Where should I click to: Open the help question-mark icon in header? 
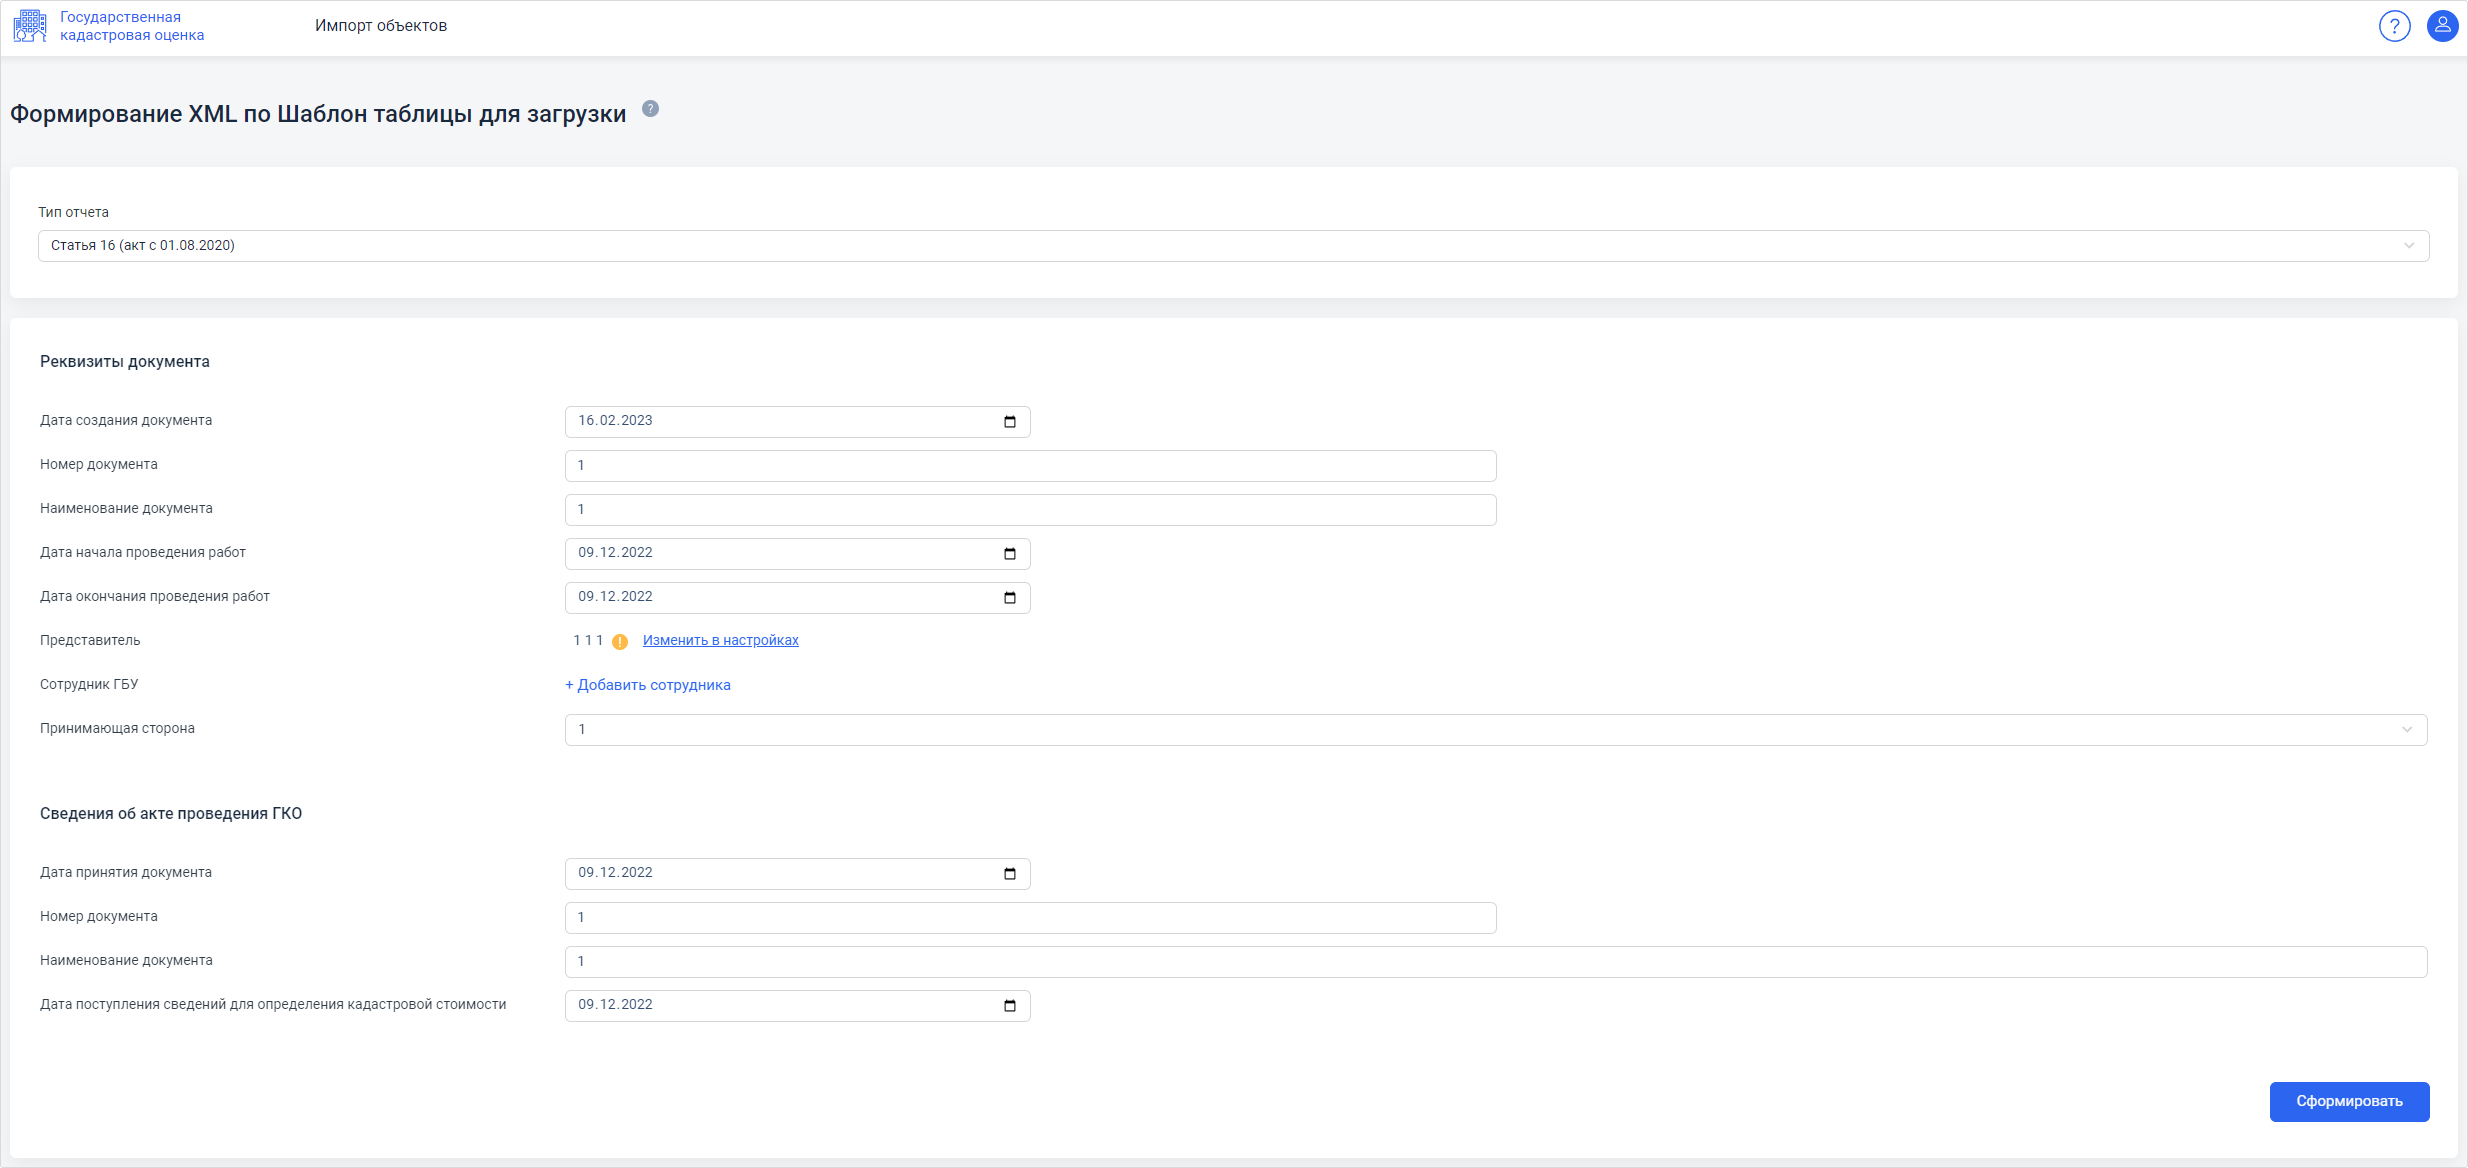pyautogui.click(x=2394, y=26)
